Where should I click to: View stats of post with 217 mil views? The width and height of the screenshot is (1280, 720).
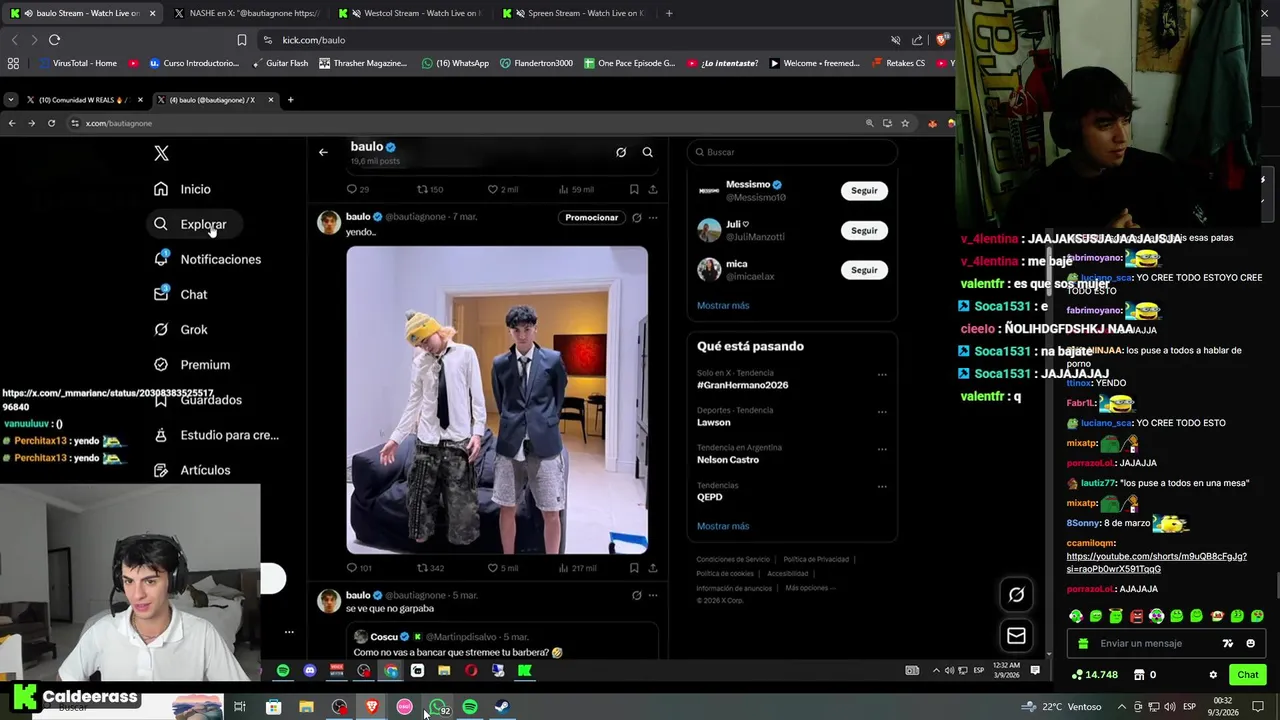(577, 568)
